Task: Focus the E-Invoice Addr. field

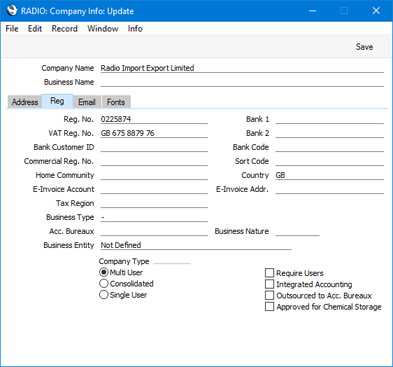Action: click(329, 189)
